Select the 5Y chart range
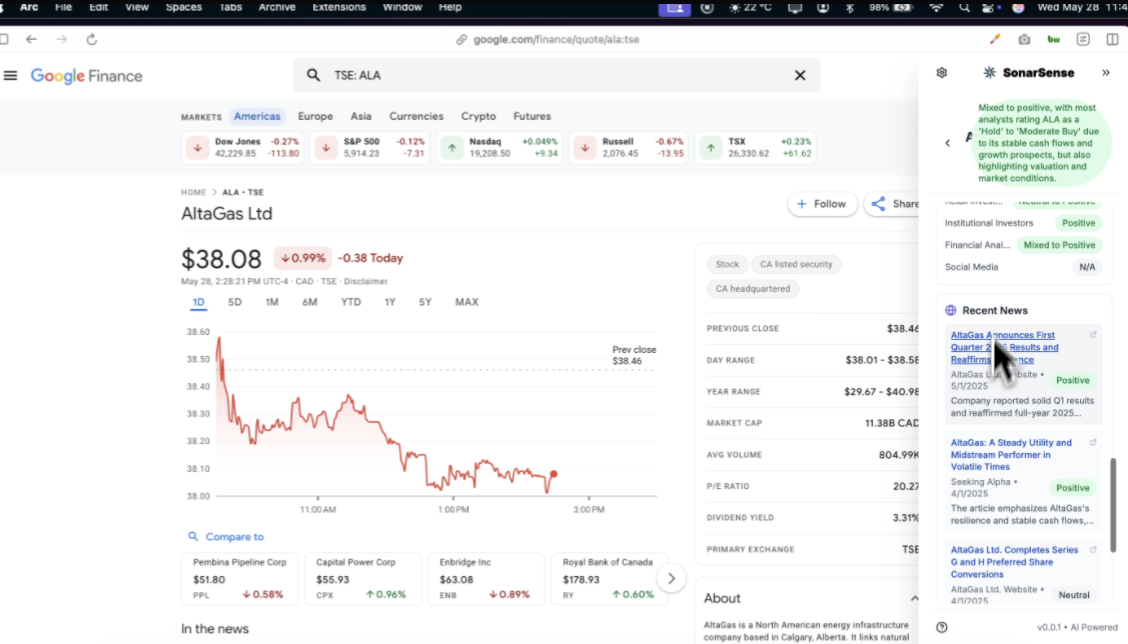1128x644 pixels. (425, 302)
